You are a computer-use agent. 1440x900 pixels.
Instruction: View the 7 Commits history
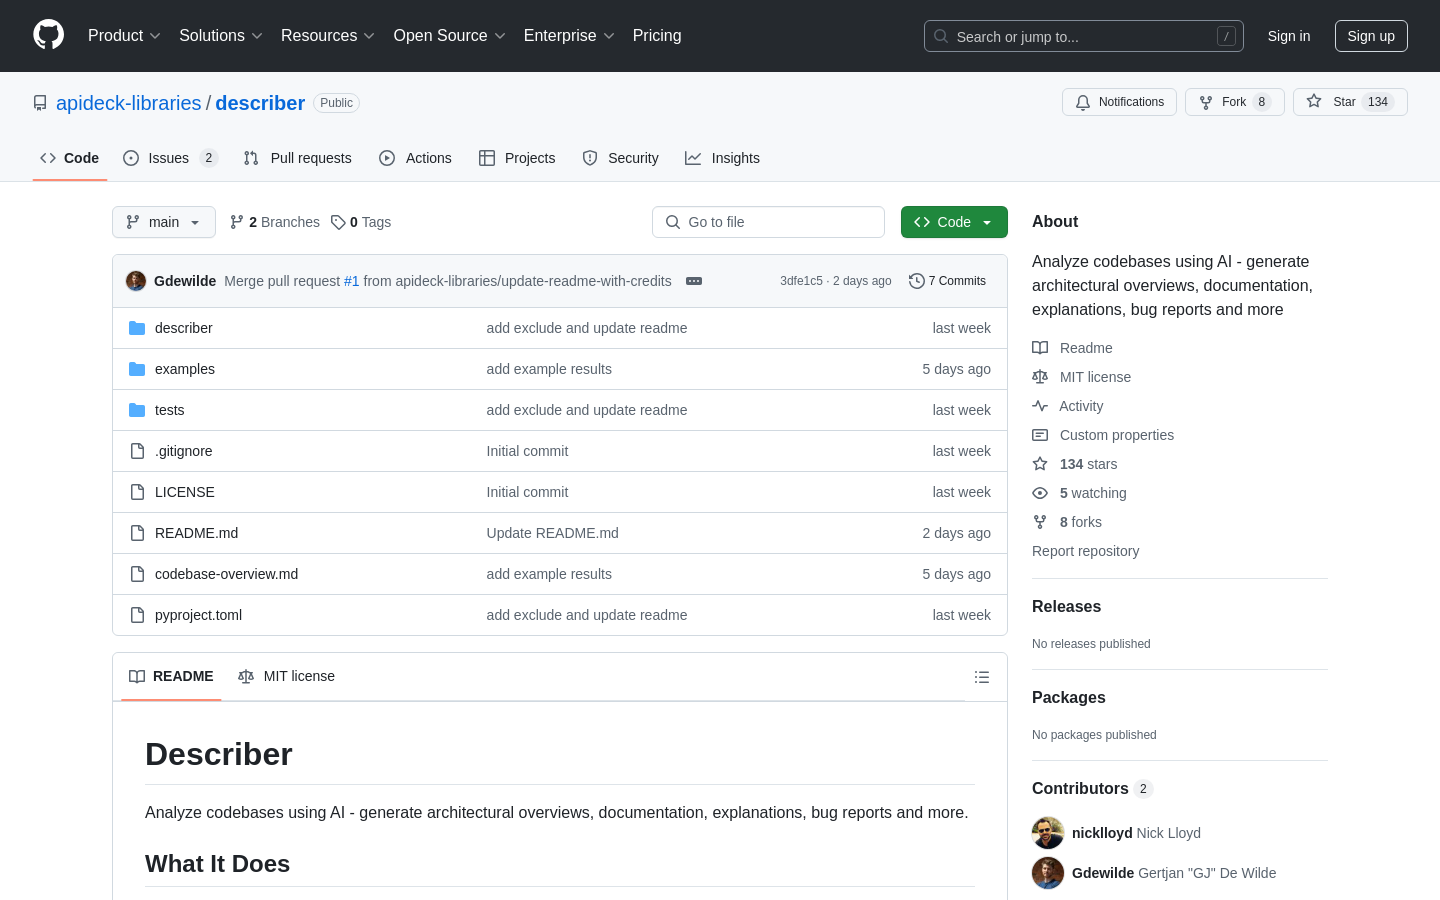click(947, 281)
